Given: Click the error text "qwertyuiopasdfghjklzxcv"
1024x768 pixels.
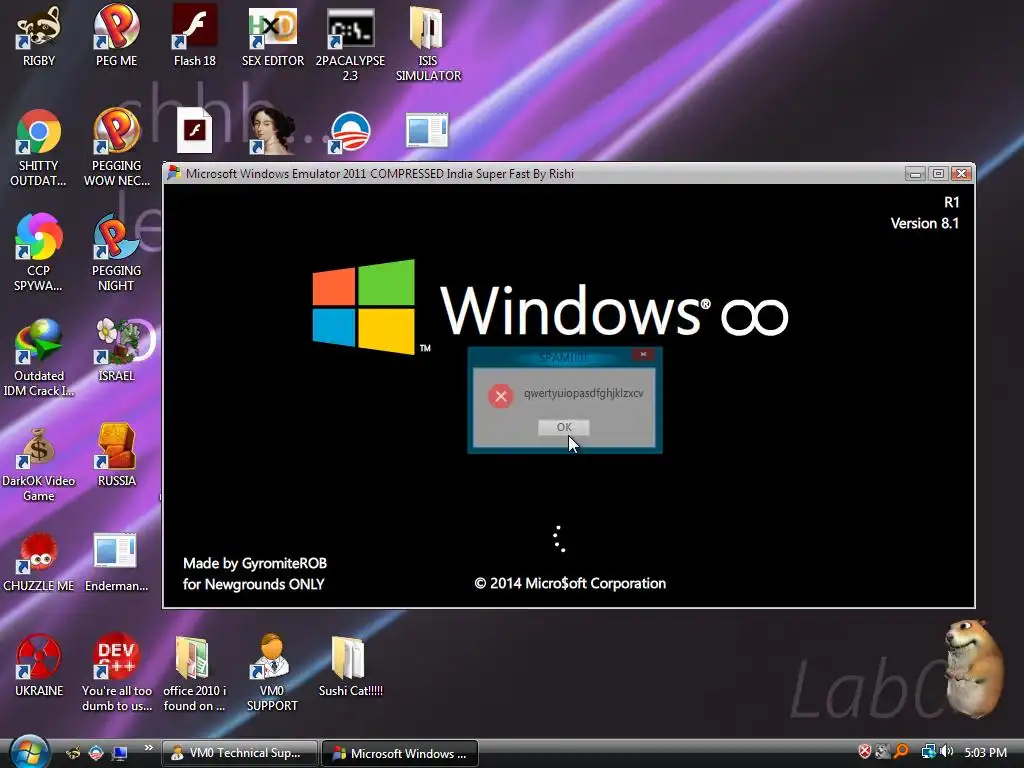Looking at the screenshot, I should (583, 393).
